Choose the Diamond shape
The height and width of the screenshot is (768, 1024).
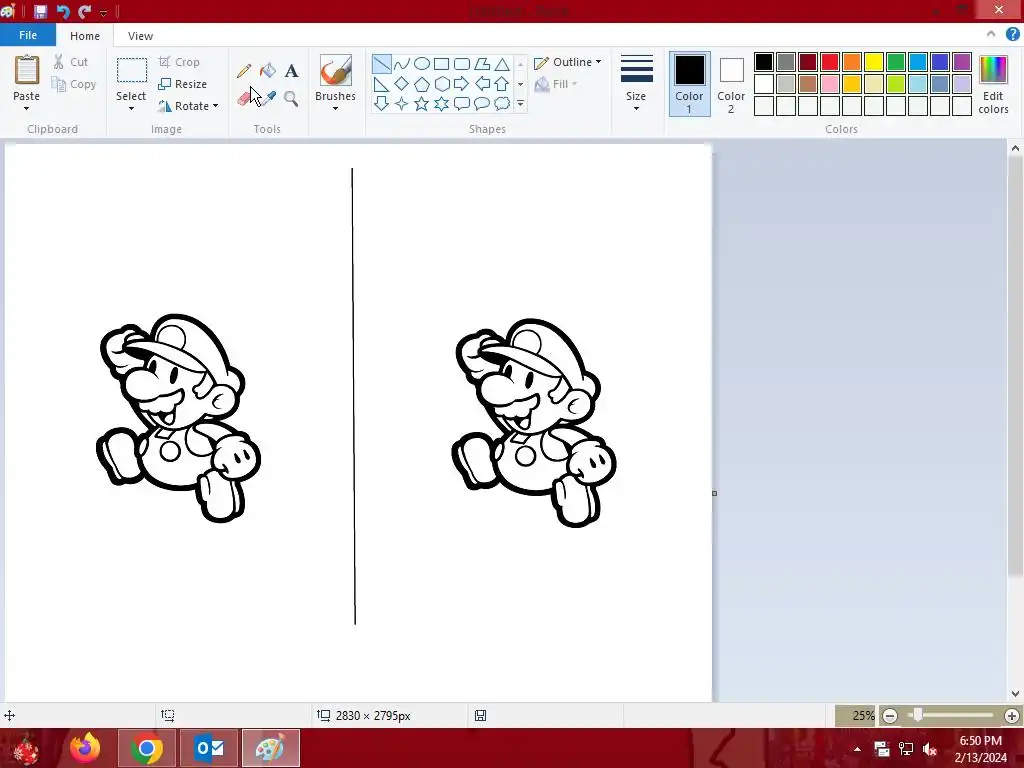click(402, 84)
